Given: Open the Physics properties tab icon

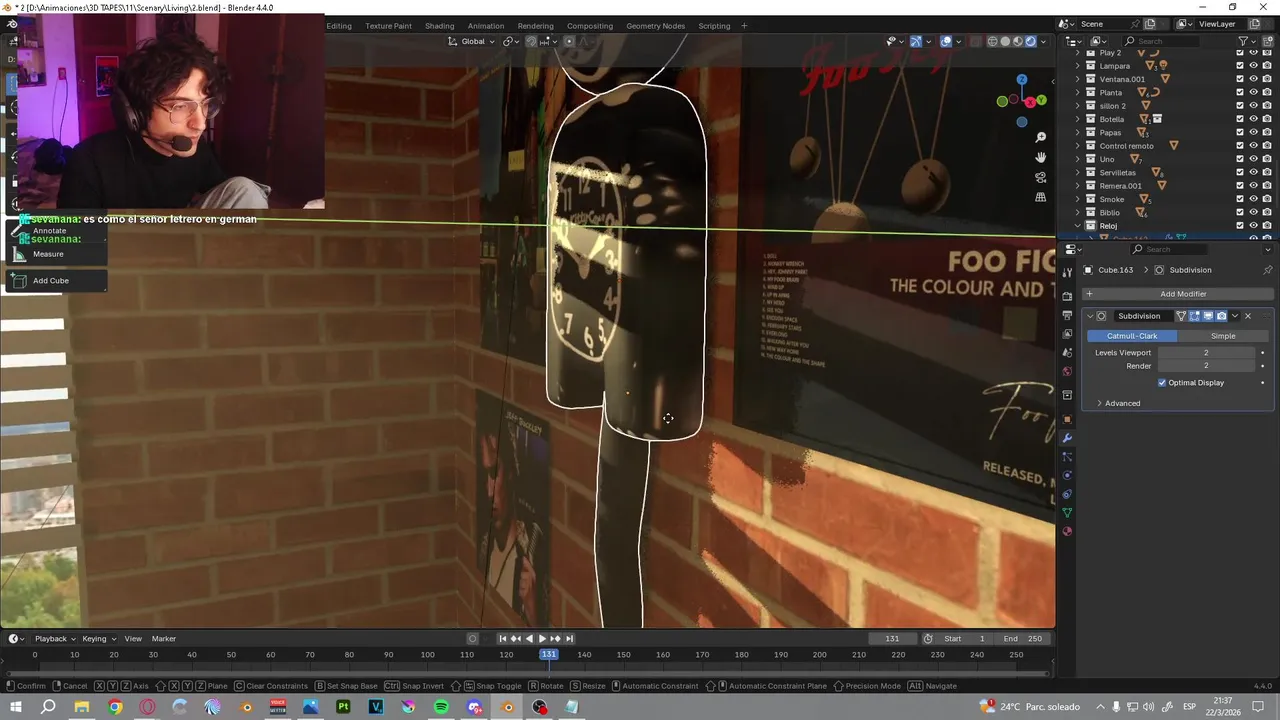Looking at the screenshot, I should 1067,475.
